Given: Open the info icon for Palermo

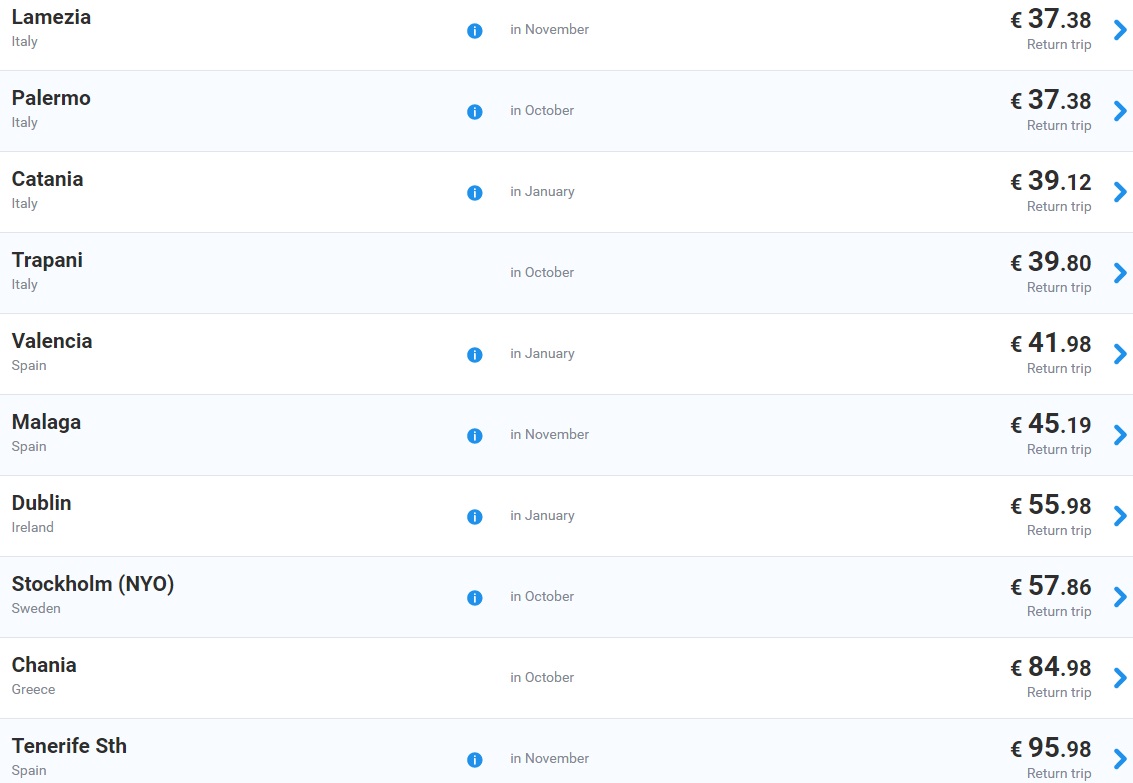Looking at the screenshot, I should pyautogui.click(x=475, y=112).
